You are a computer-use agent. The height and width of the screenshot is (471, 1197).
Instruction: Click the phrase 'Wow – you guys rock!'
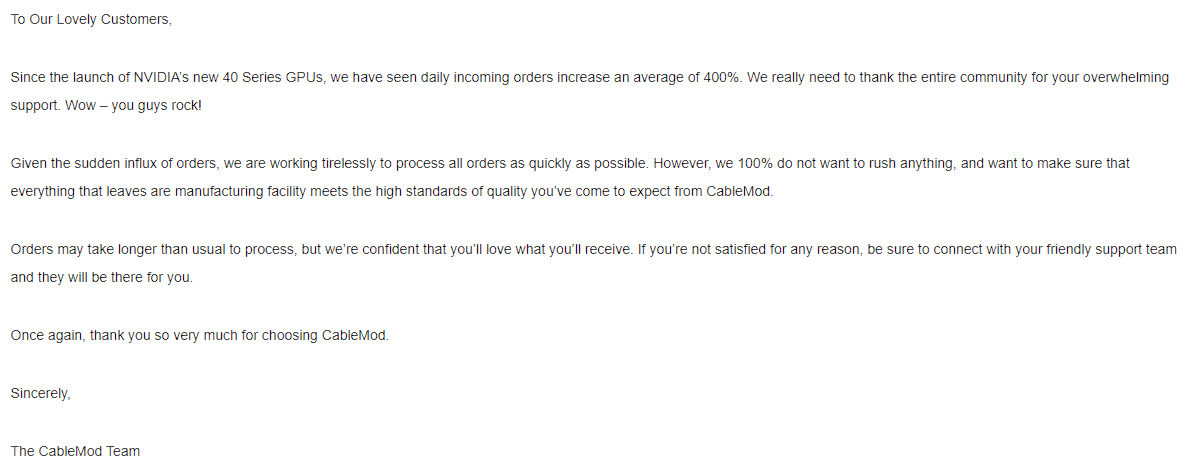pos(134,106)
